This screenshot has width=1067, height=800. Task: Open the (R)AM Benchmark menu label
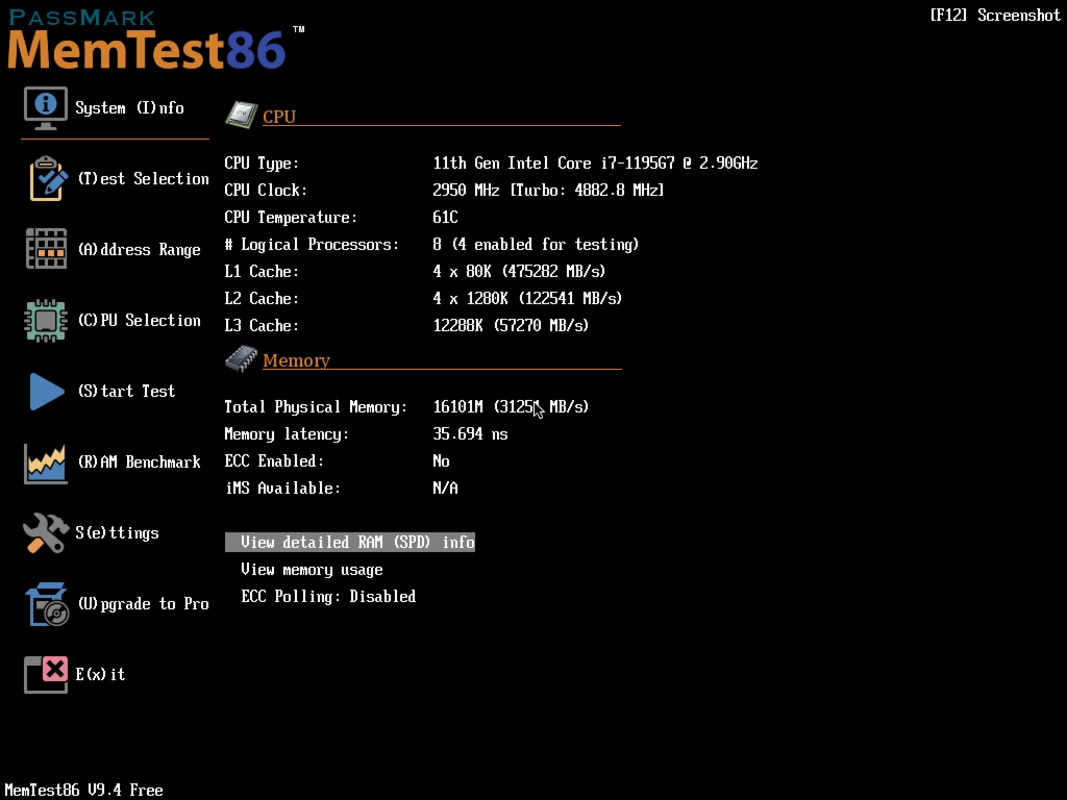(x=139, y=462)
